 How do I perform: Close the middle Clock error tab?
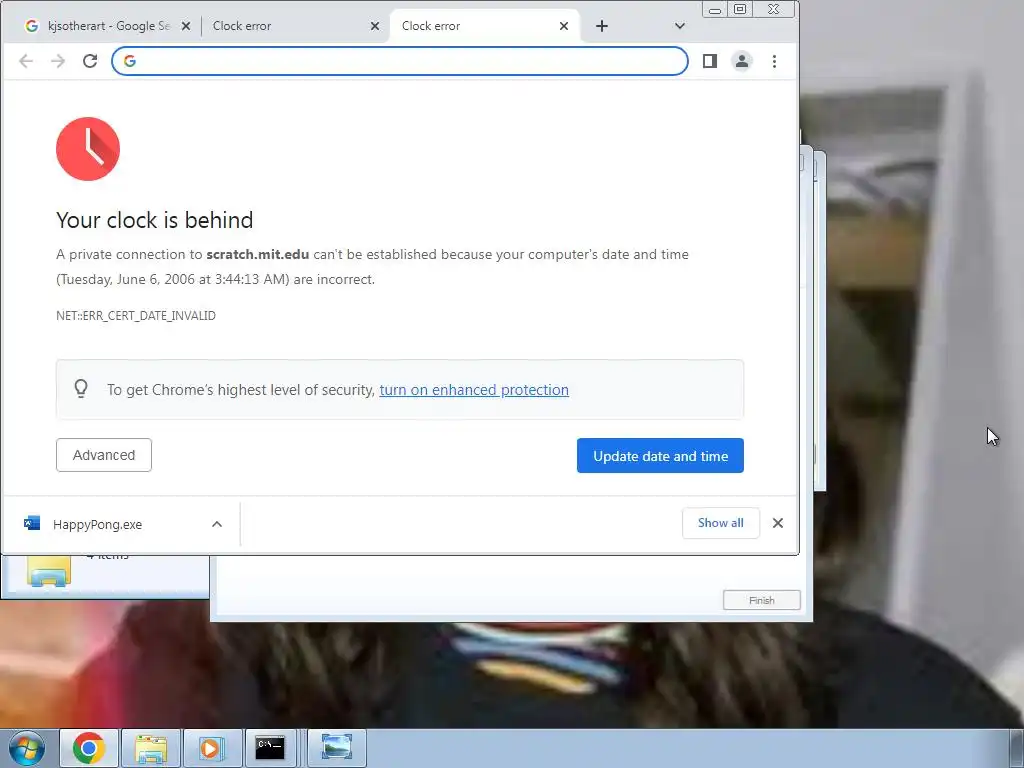click(375, 26)
